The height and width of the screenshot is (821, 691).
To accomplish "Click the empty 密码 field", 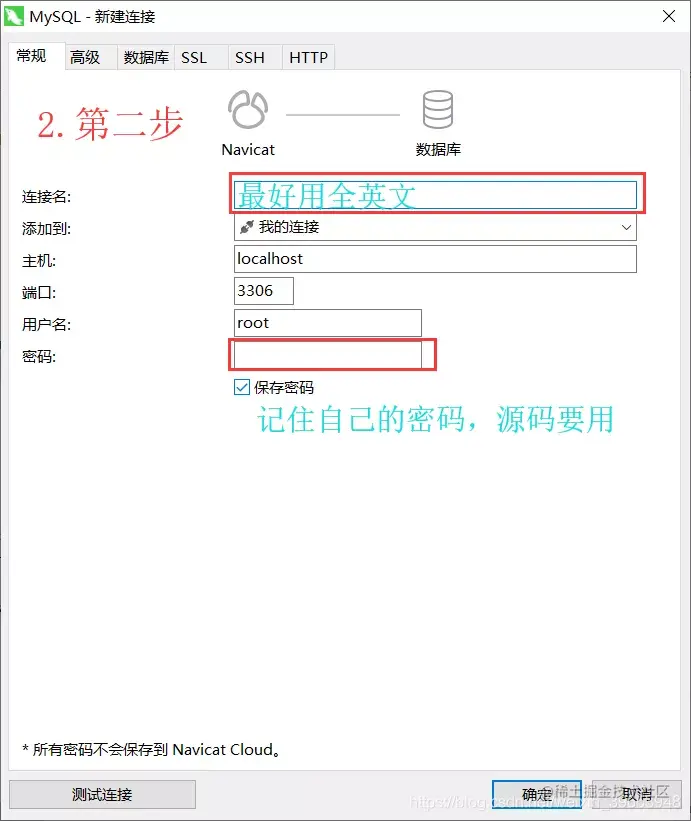I will pos(328,355).
